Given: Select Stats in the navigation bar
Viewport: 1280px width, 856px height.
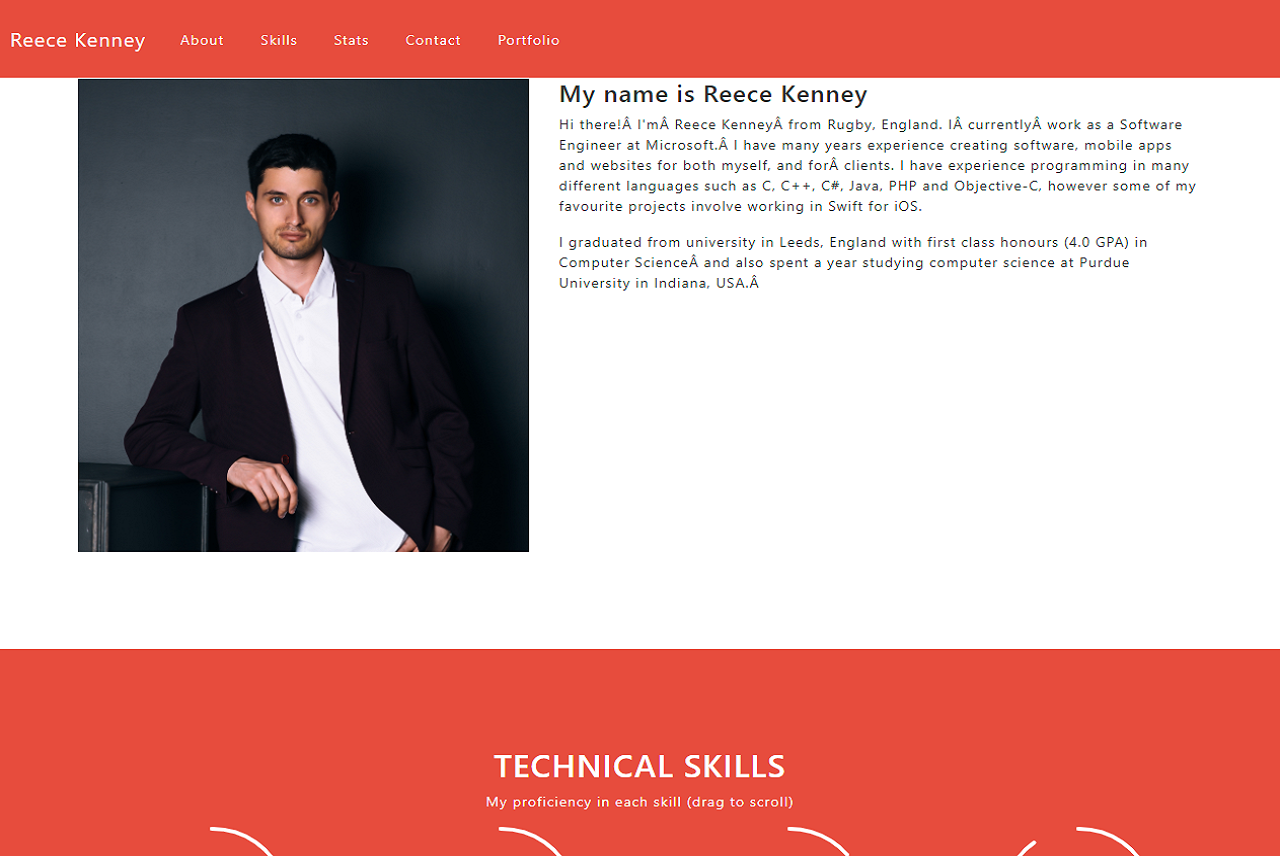Looking at the screenshot, I should (x=351, y=40).
